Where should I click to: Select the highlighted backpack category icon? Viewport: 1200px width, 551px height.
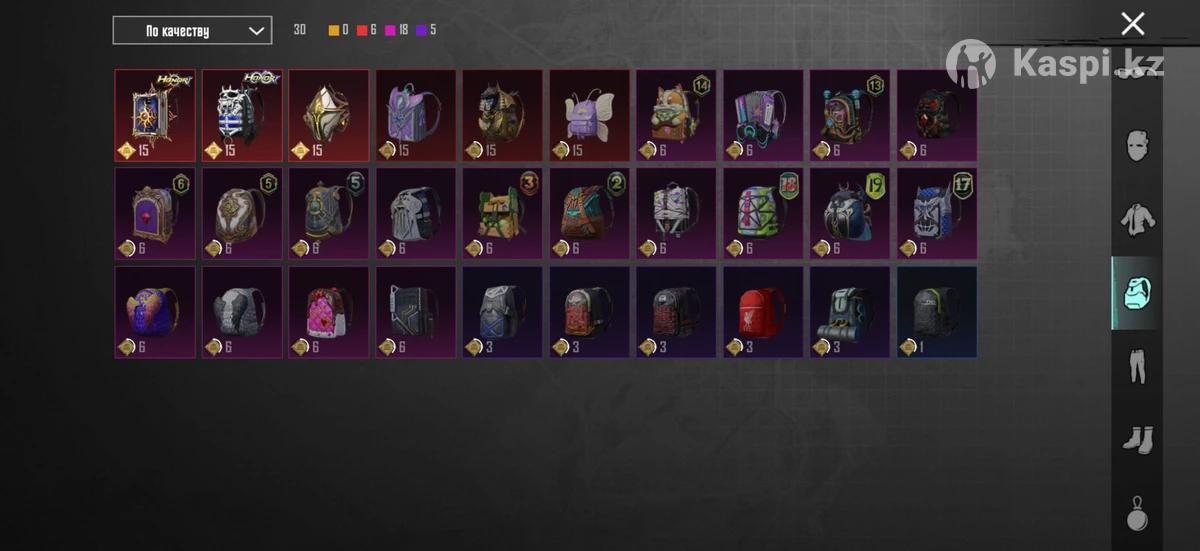[x=1137, y=294]
